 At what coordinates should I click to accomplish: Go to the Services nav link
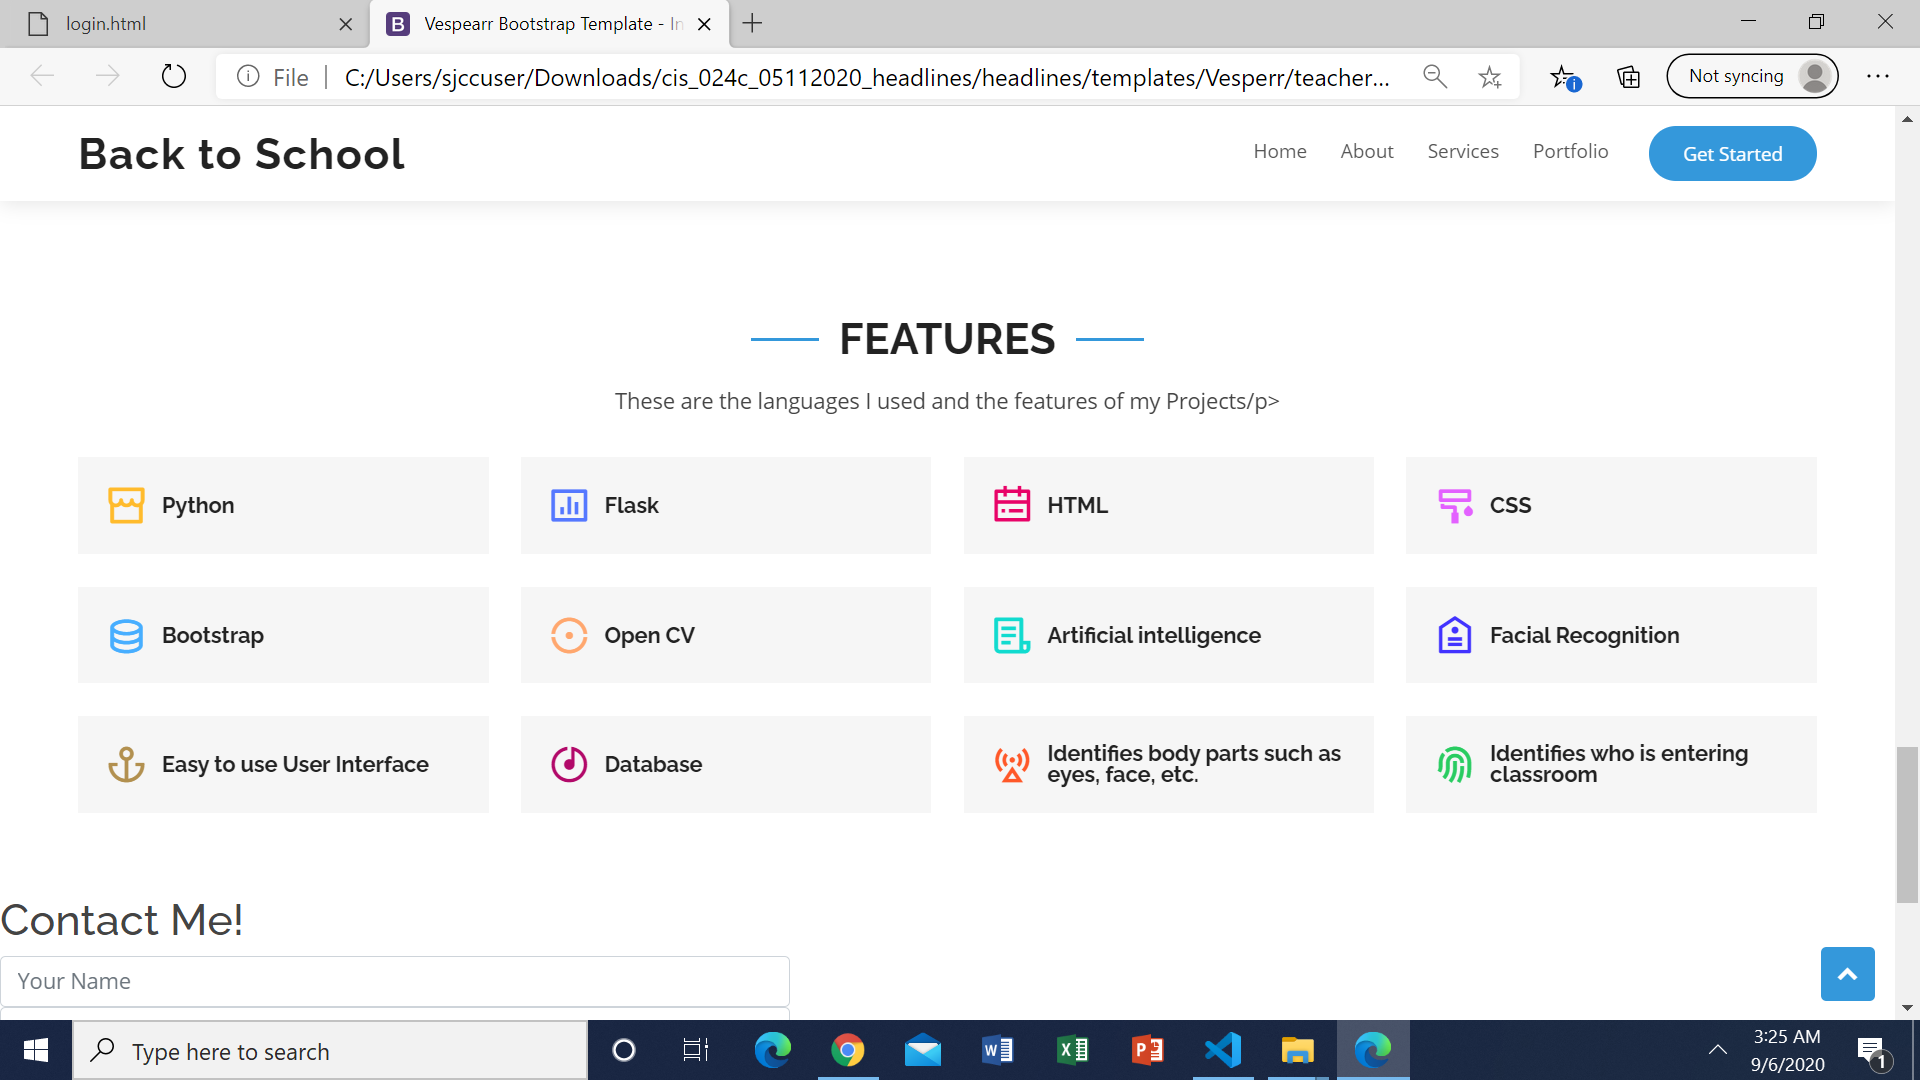point(1462,151)
